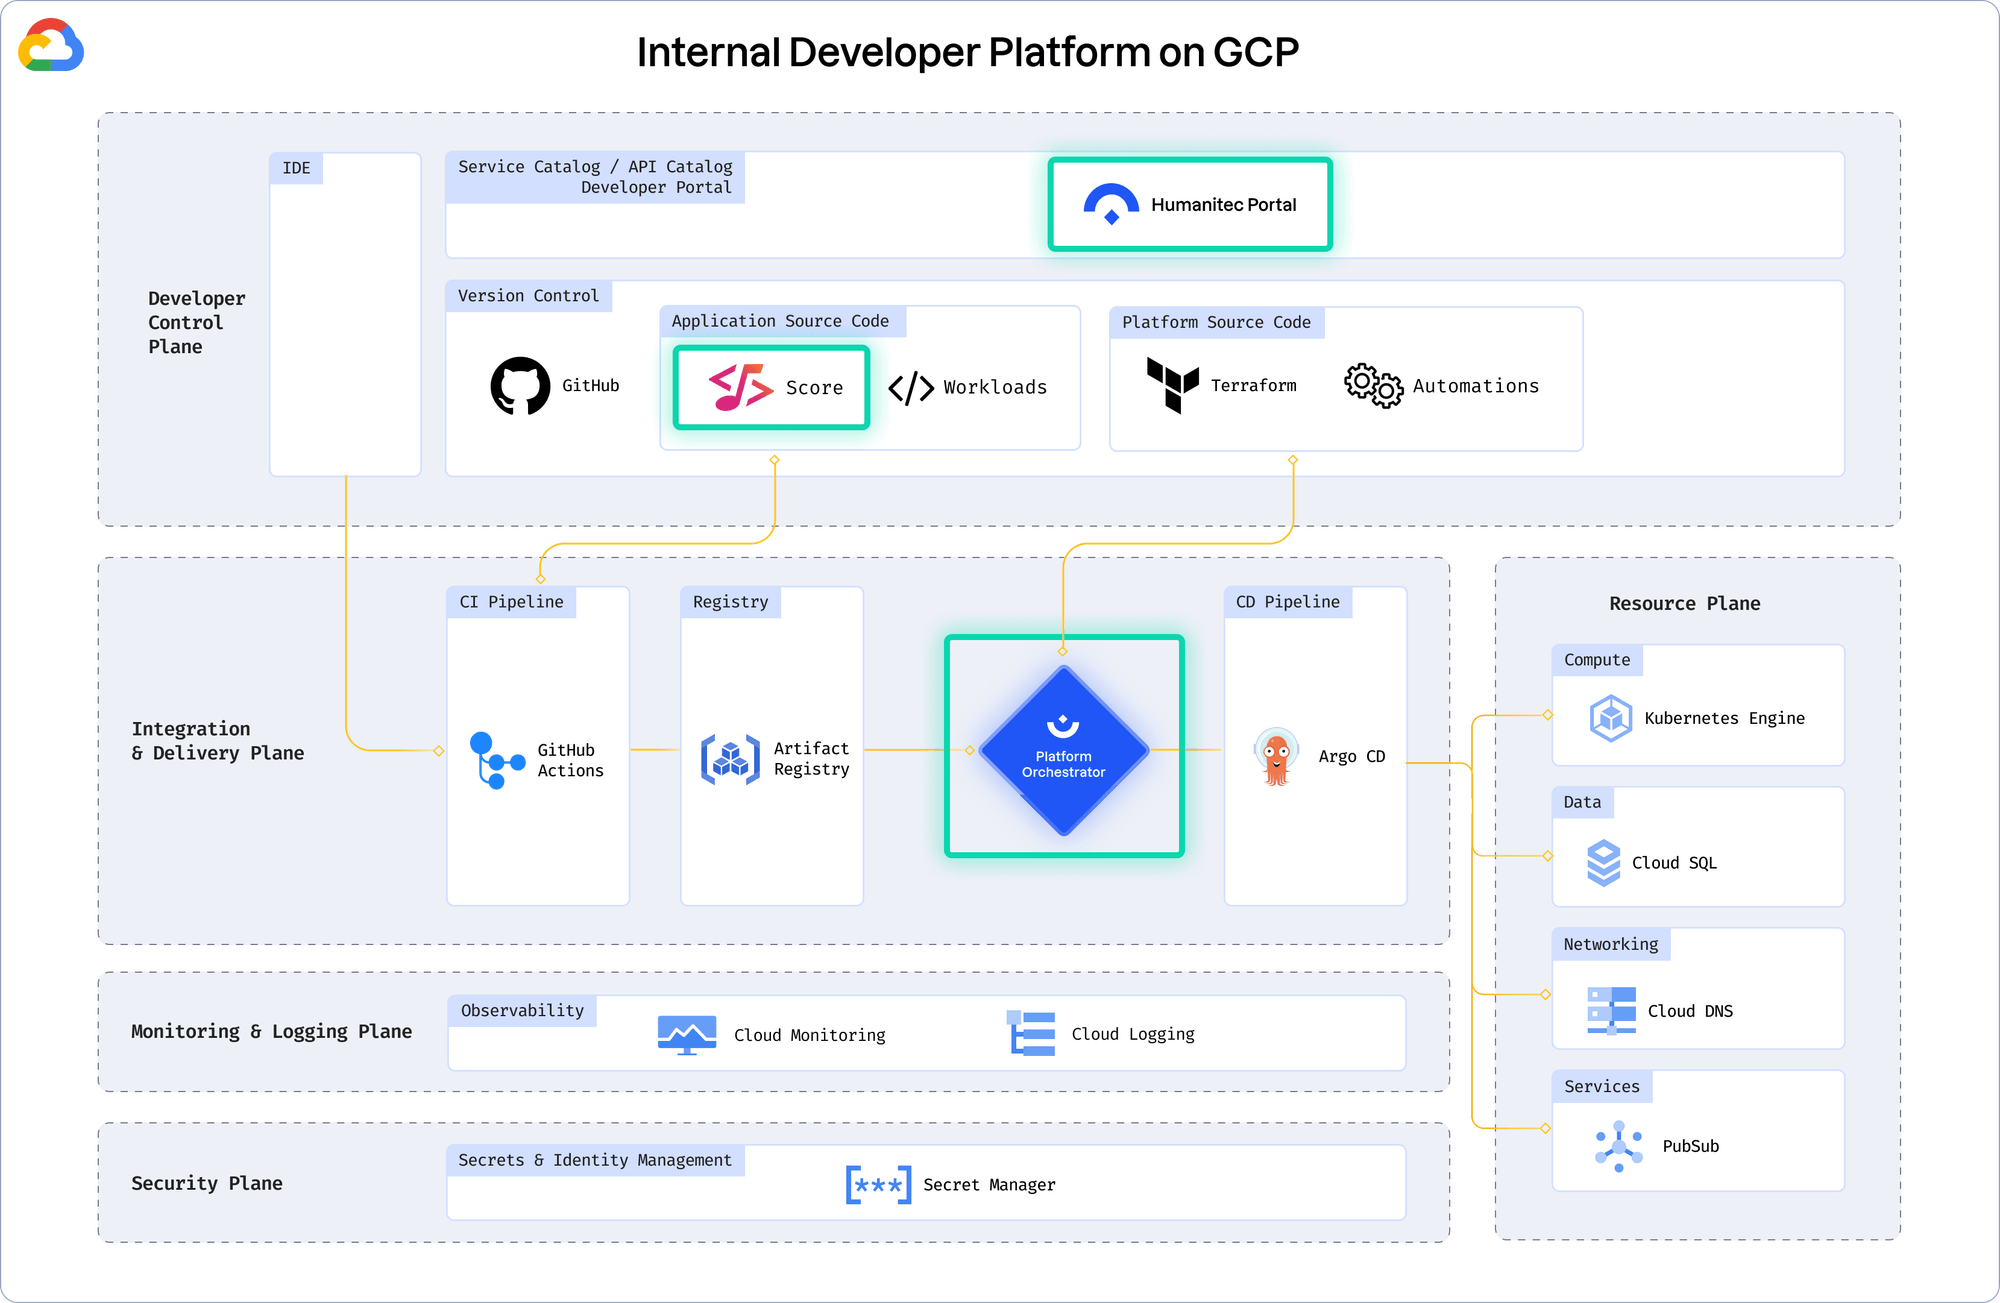
Task: Open the Humanitec Portal highlighted box
Action: (1189, 204)
